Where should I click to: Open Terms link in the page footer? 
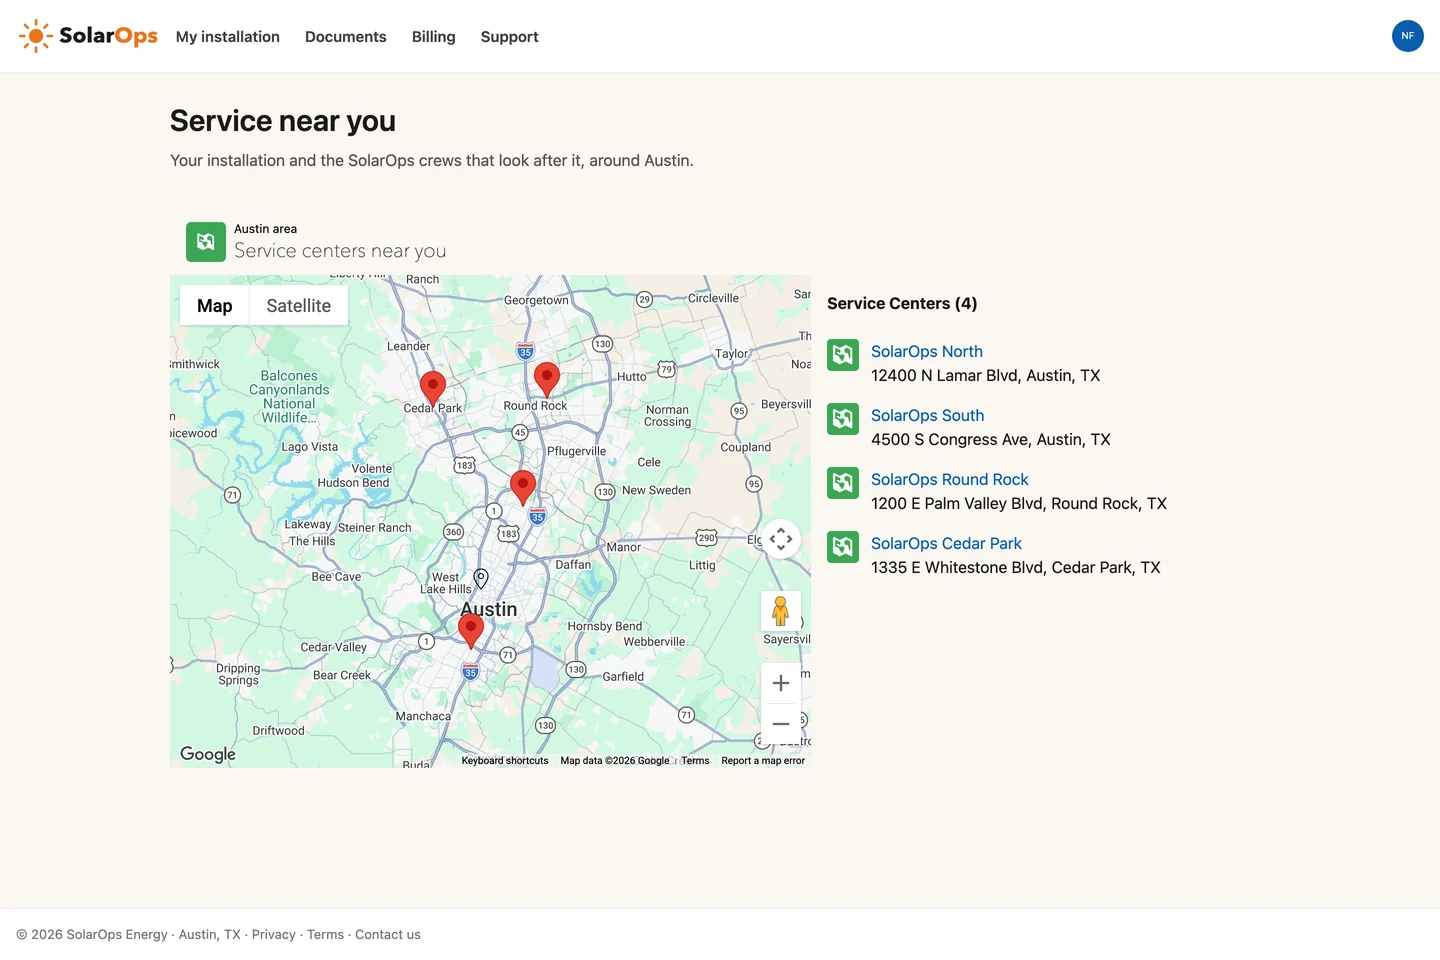[325, 935]
